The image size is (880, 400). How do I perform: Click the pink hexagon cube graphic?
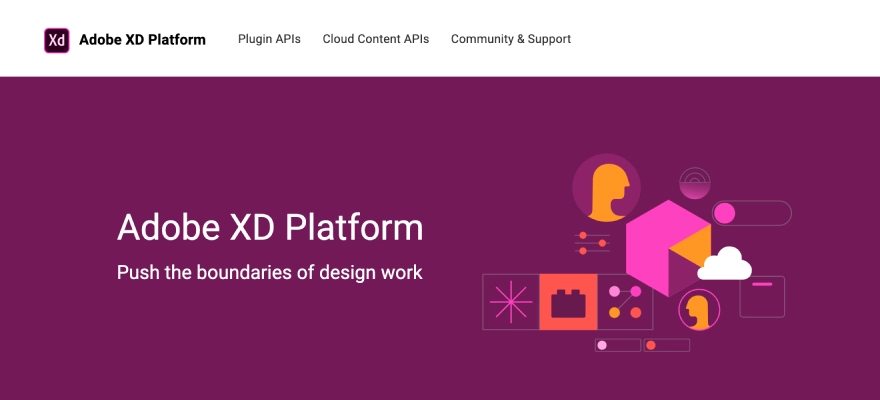coord(666,246)
